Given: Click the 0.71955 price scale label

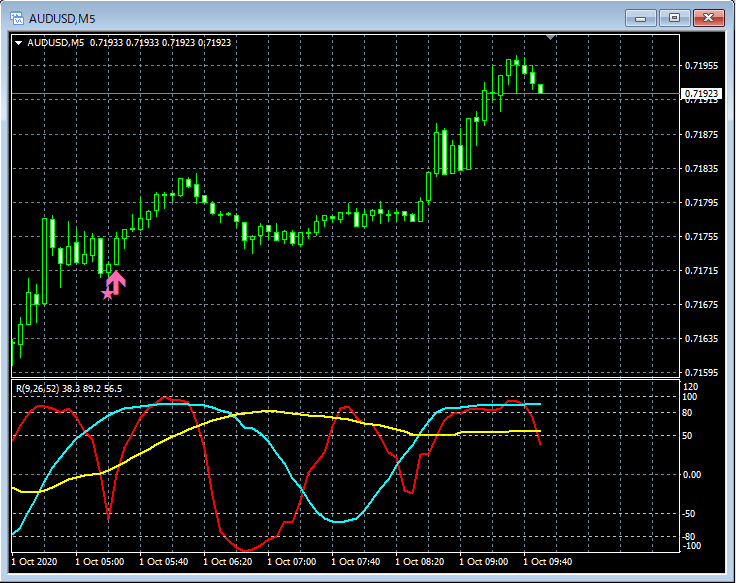Looking at the screenshot, I should [701, 66].
